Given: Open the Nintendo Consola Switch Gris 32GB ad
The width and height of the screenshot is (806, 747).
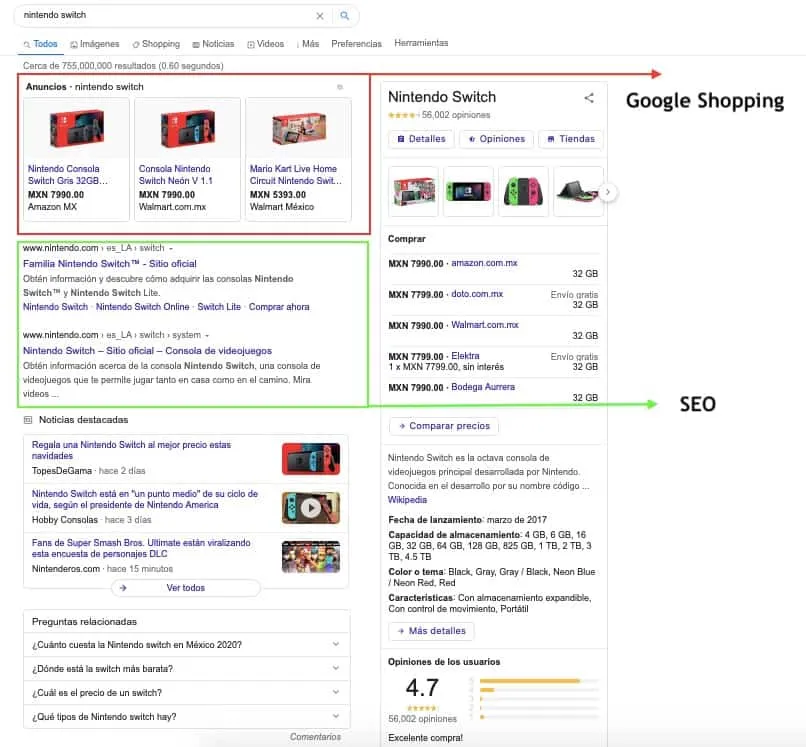Looking at the screenshot, I should point(67,175).
